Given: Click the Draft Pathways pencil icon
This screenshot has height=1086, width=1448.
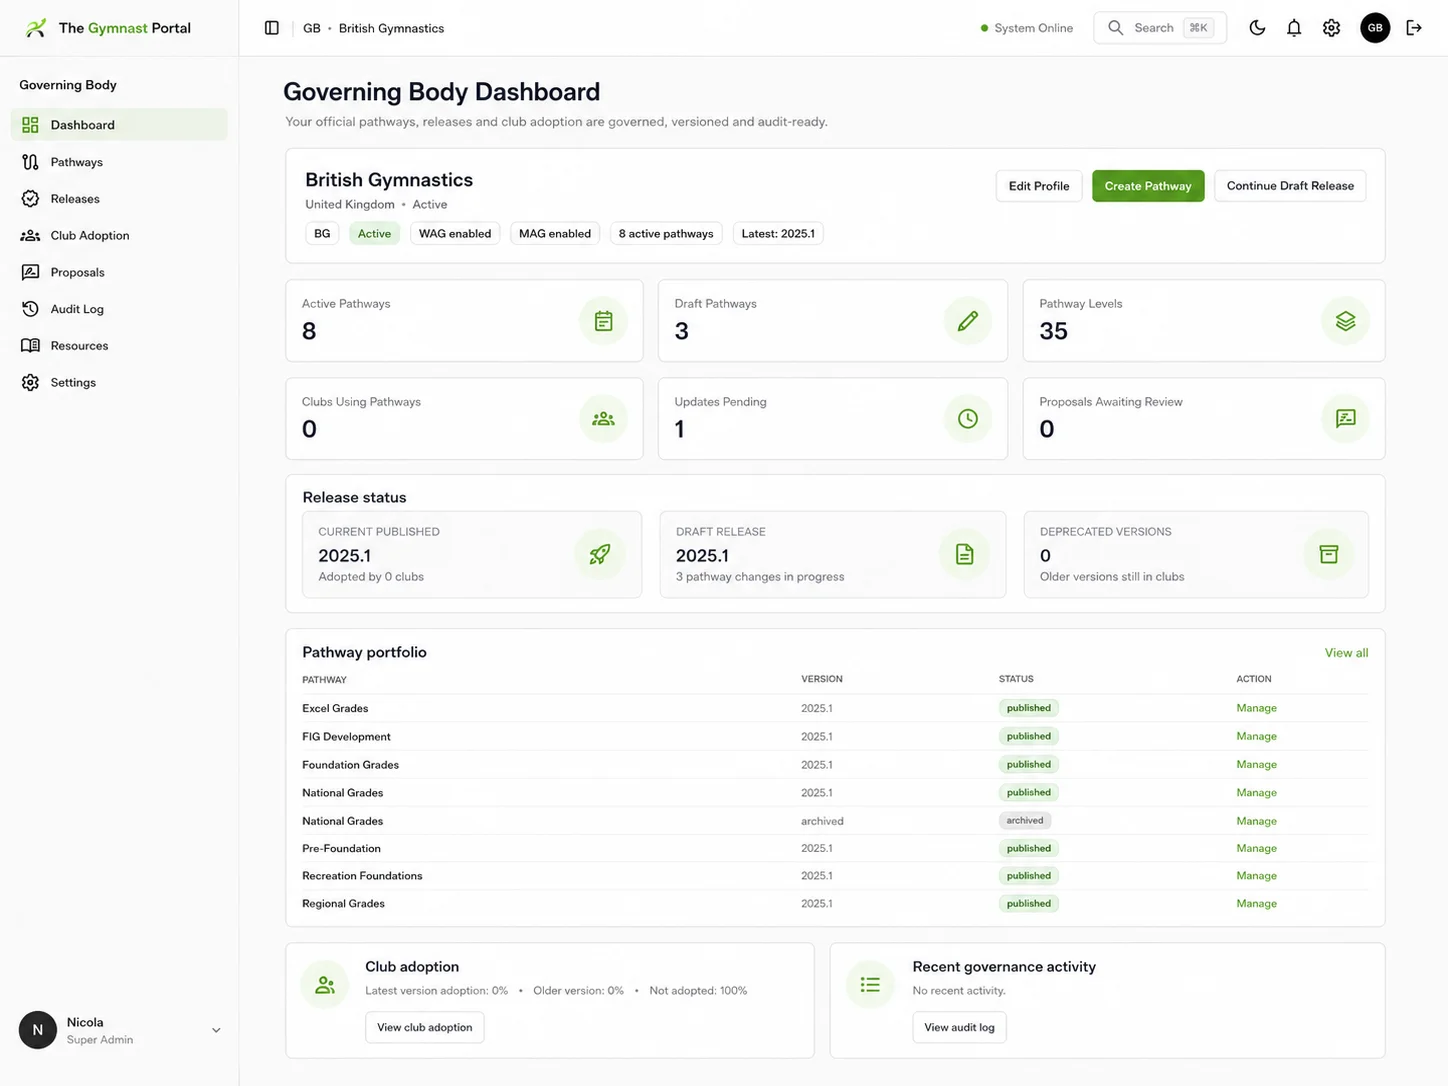Looking at the screenshot, I should [967, 321].
